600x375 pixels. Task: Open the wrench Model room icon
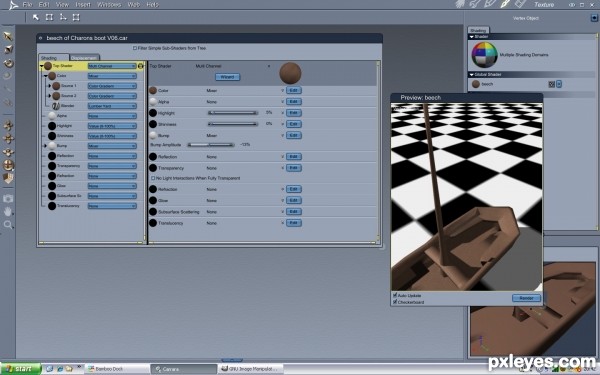(x=475, y=4)
